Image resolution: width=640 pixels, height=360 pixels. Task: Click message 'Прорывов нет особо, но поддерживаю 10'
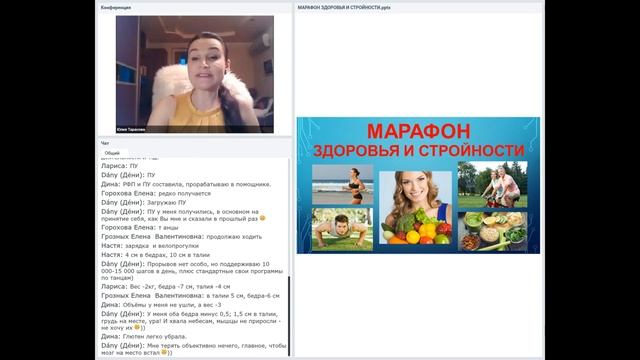click(x=192, y=271)
